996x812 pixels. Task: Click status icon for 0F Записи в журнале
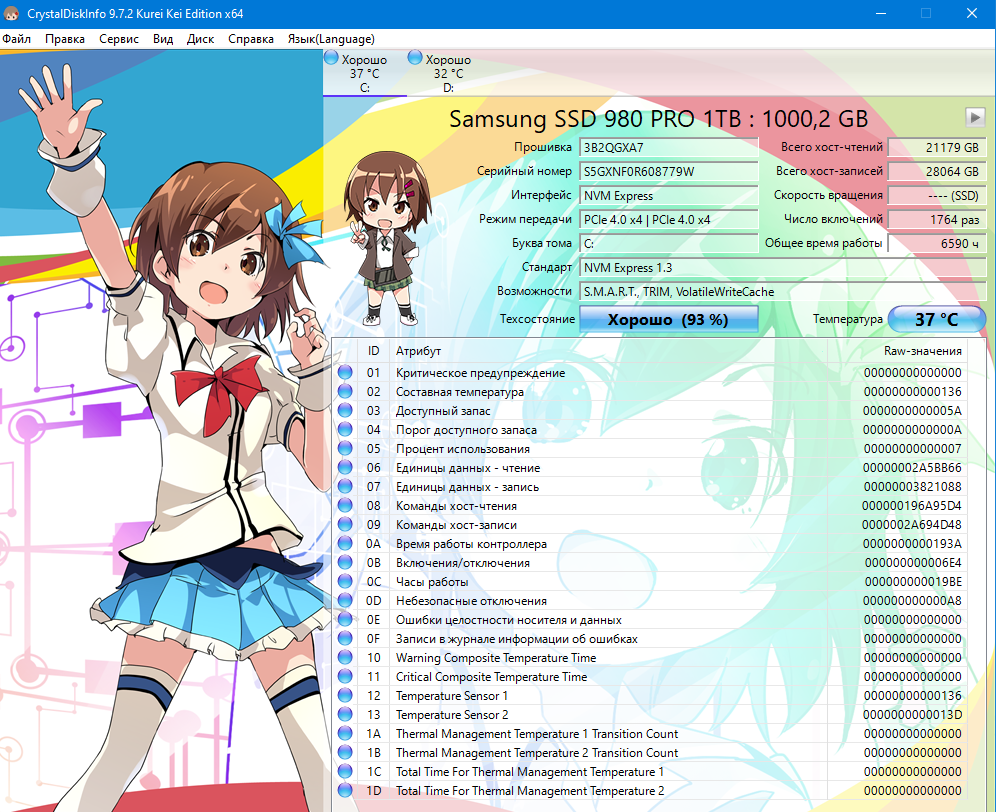[345, 639]
